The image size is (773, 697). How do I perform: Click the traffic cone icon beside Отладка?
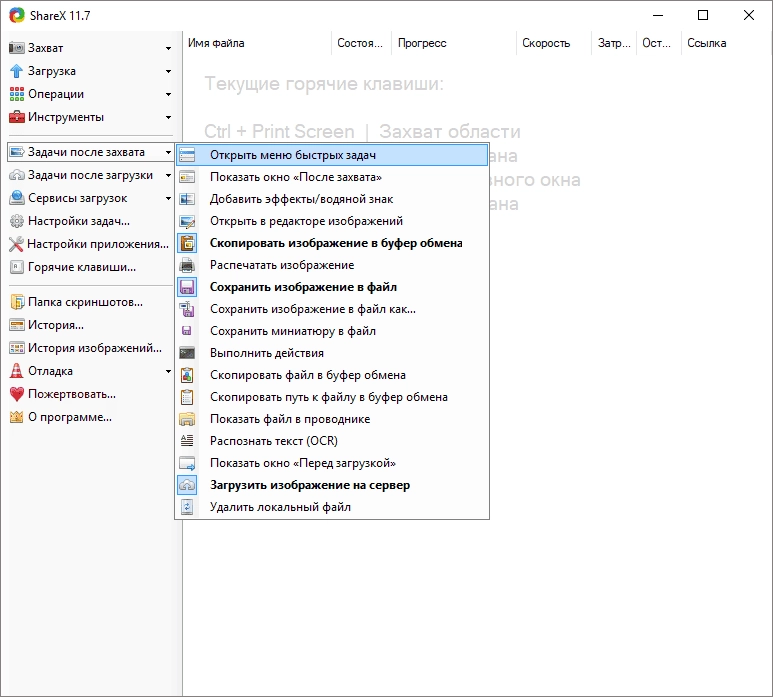[x=17, y=371]
